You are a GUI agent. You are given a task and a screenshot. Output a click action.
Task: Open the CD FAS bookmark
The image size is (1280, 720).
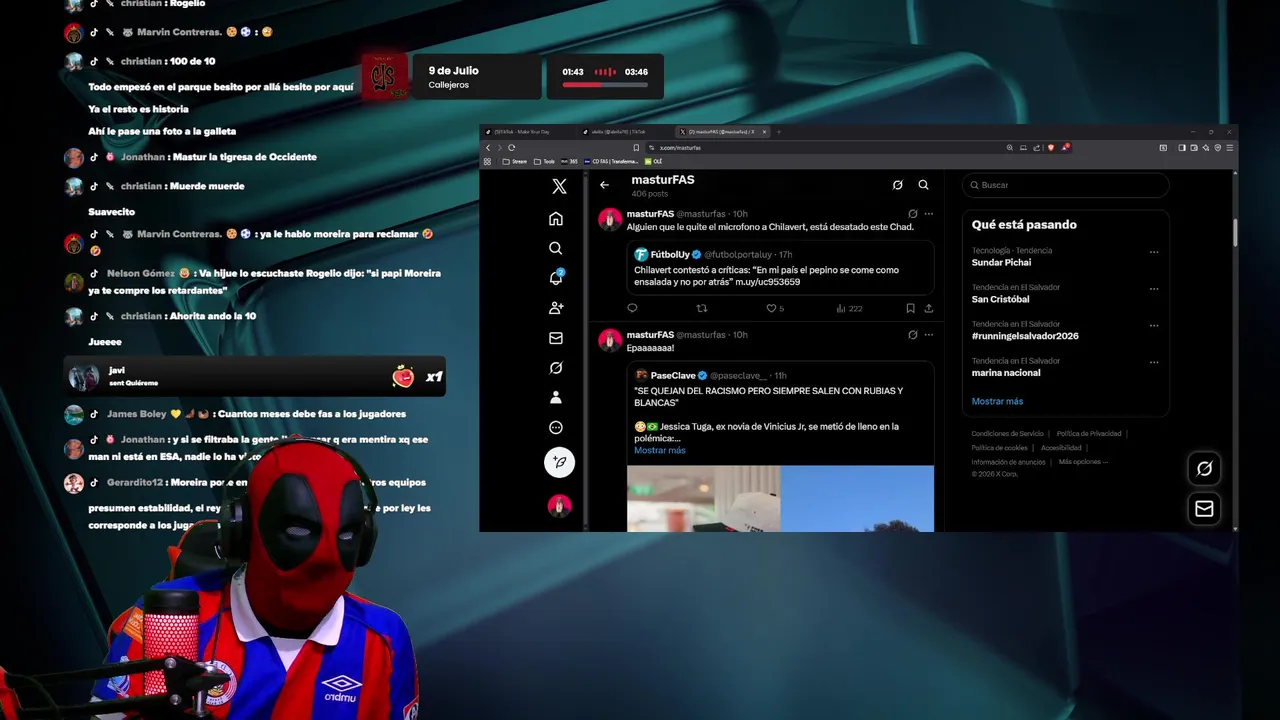[610, 161]
